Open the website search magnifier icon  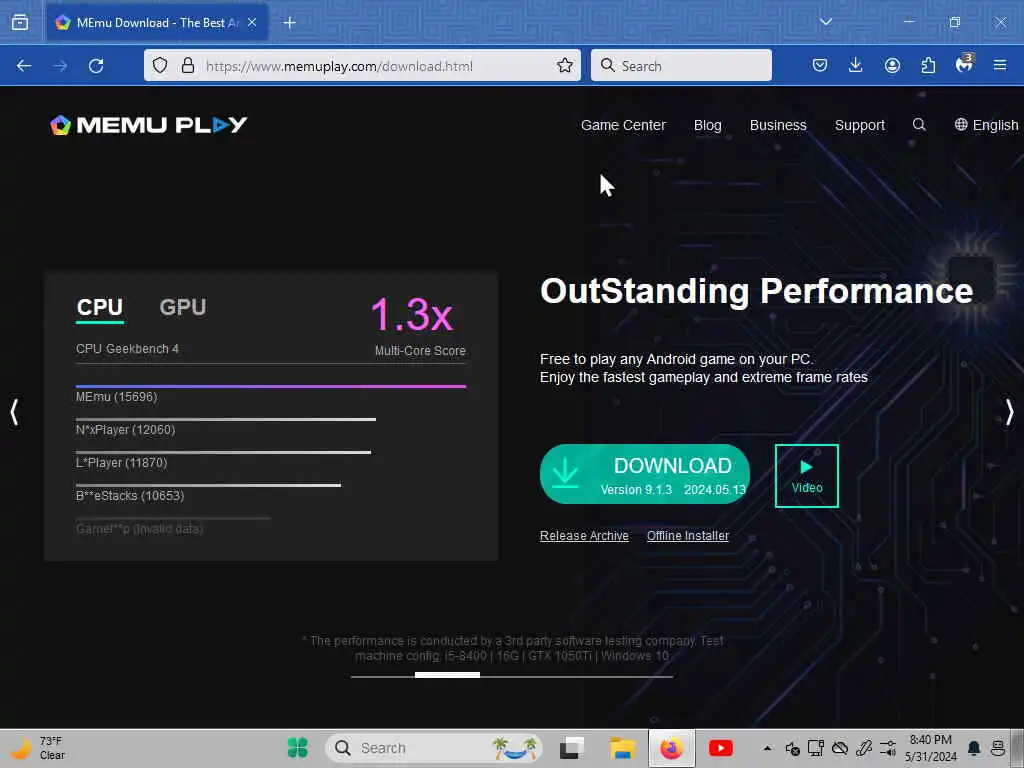(x=919, y=125)
